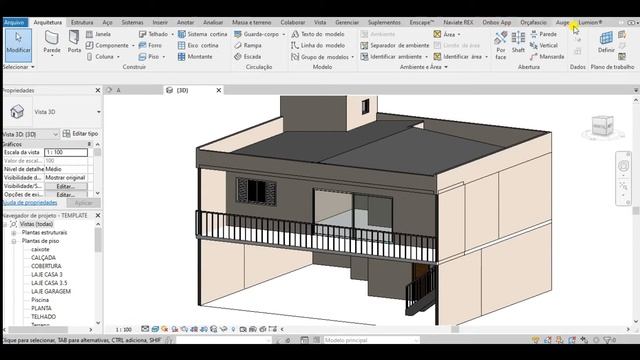Select the Área tool
640x360 pixels.
pos(444,34)
